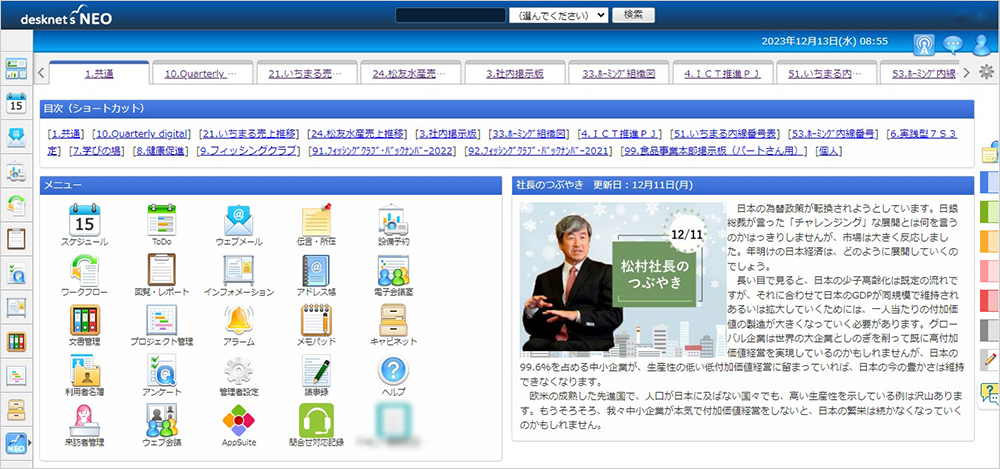Launch ウェブ会議 from the menu
The image size is (1000, 469).
click(161, 425)
